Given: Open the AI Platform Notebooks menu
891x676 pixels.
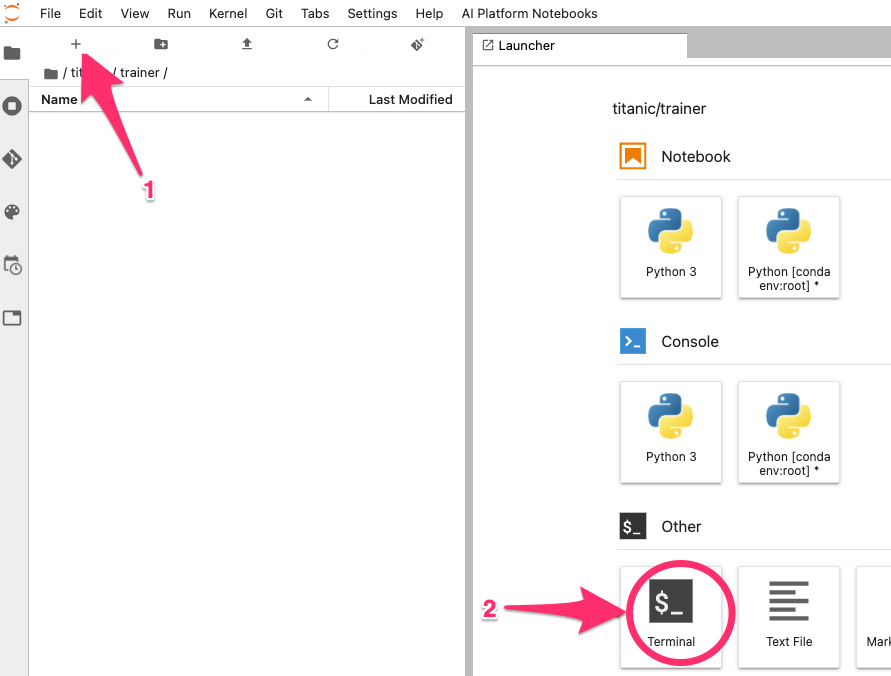Looking at the screenshot, I should click(x=516, y=13).
